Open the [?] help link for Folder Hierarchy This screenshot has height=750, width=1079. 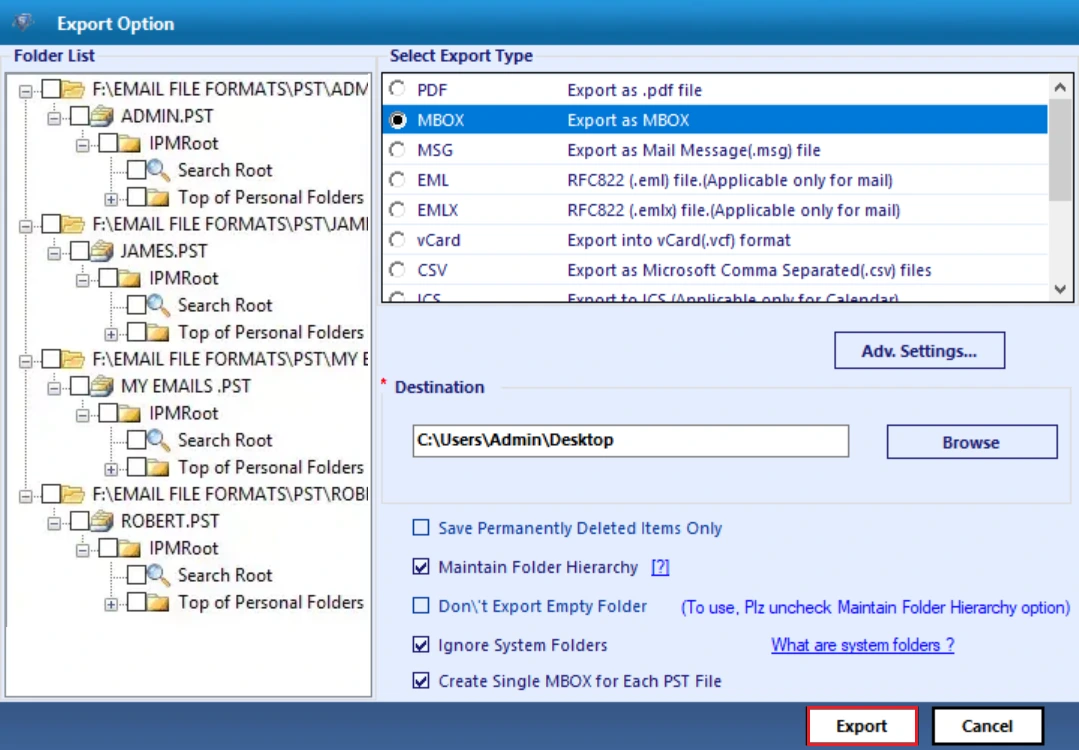pyautogui.click(x=660, y=567)
